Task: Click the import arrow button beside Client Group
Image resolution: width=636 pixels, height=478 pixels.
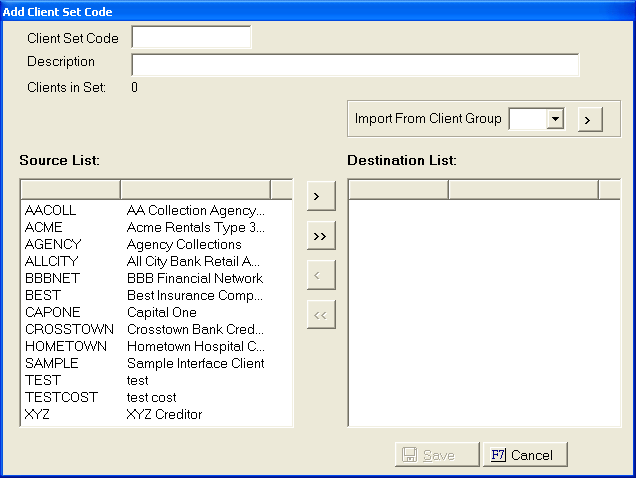Action: click(587, 119)
